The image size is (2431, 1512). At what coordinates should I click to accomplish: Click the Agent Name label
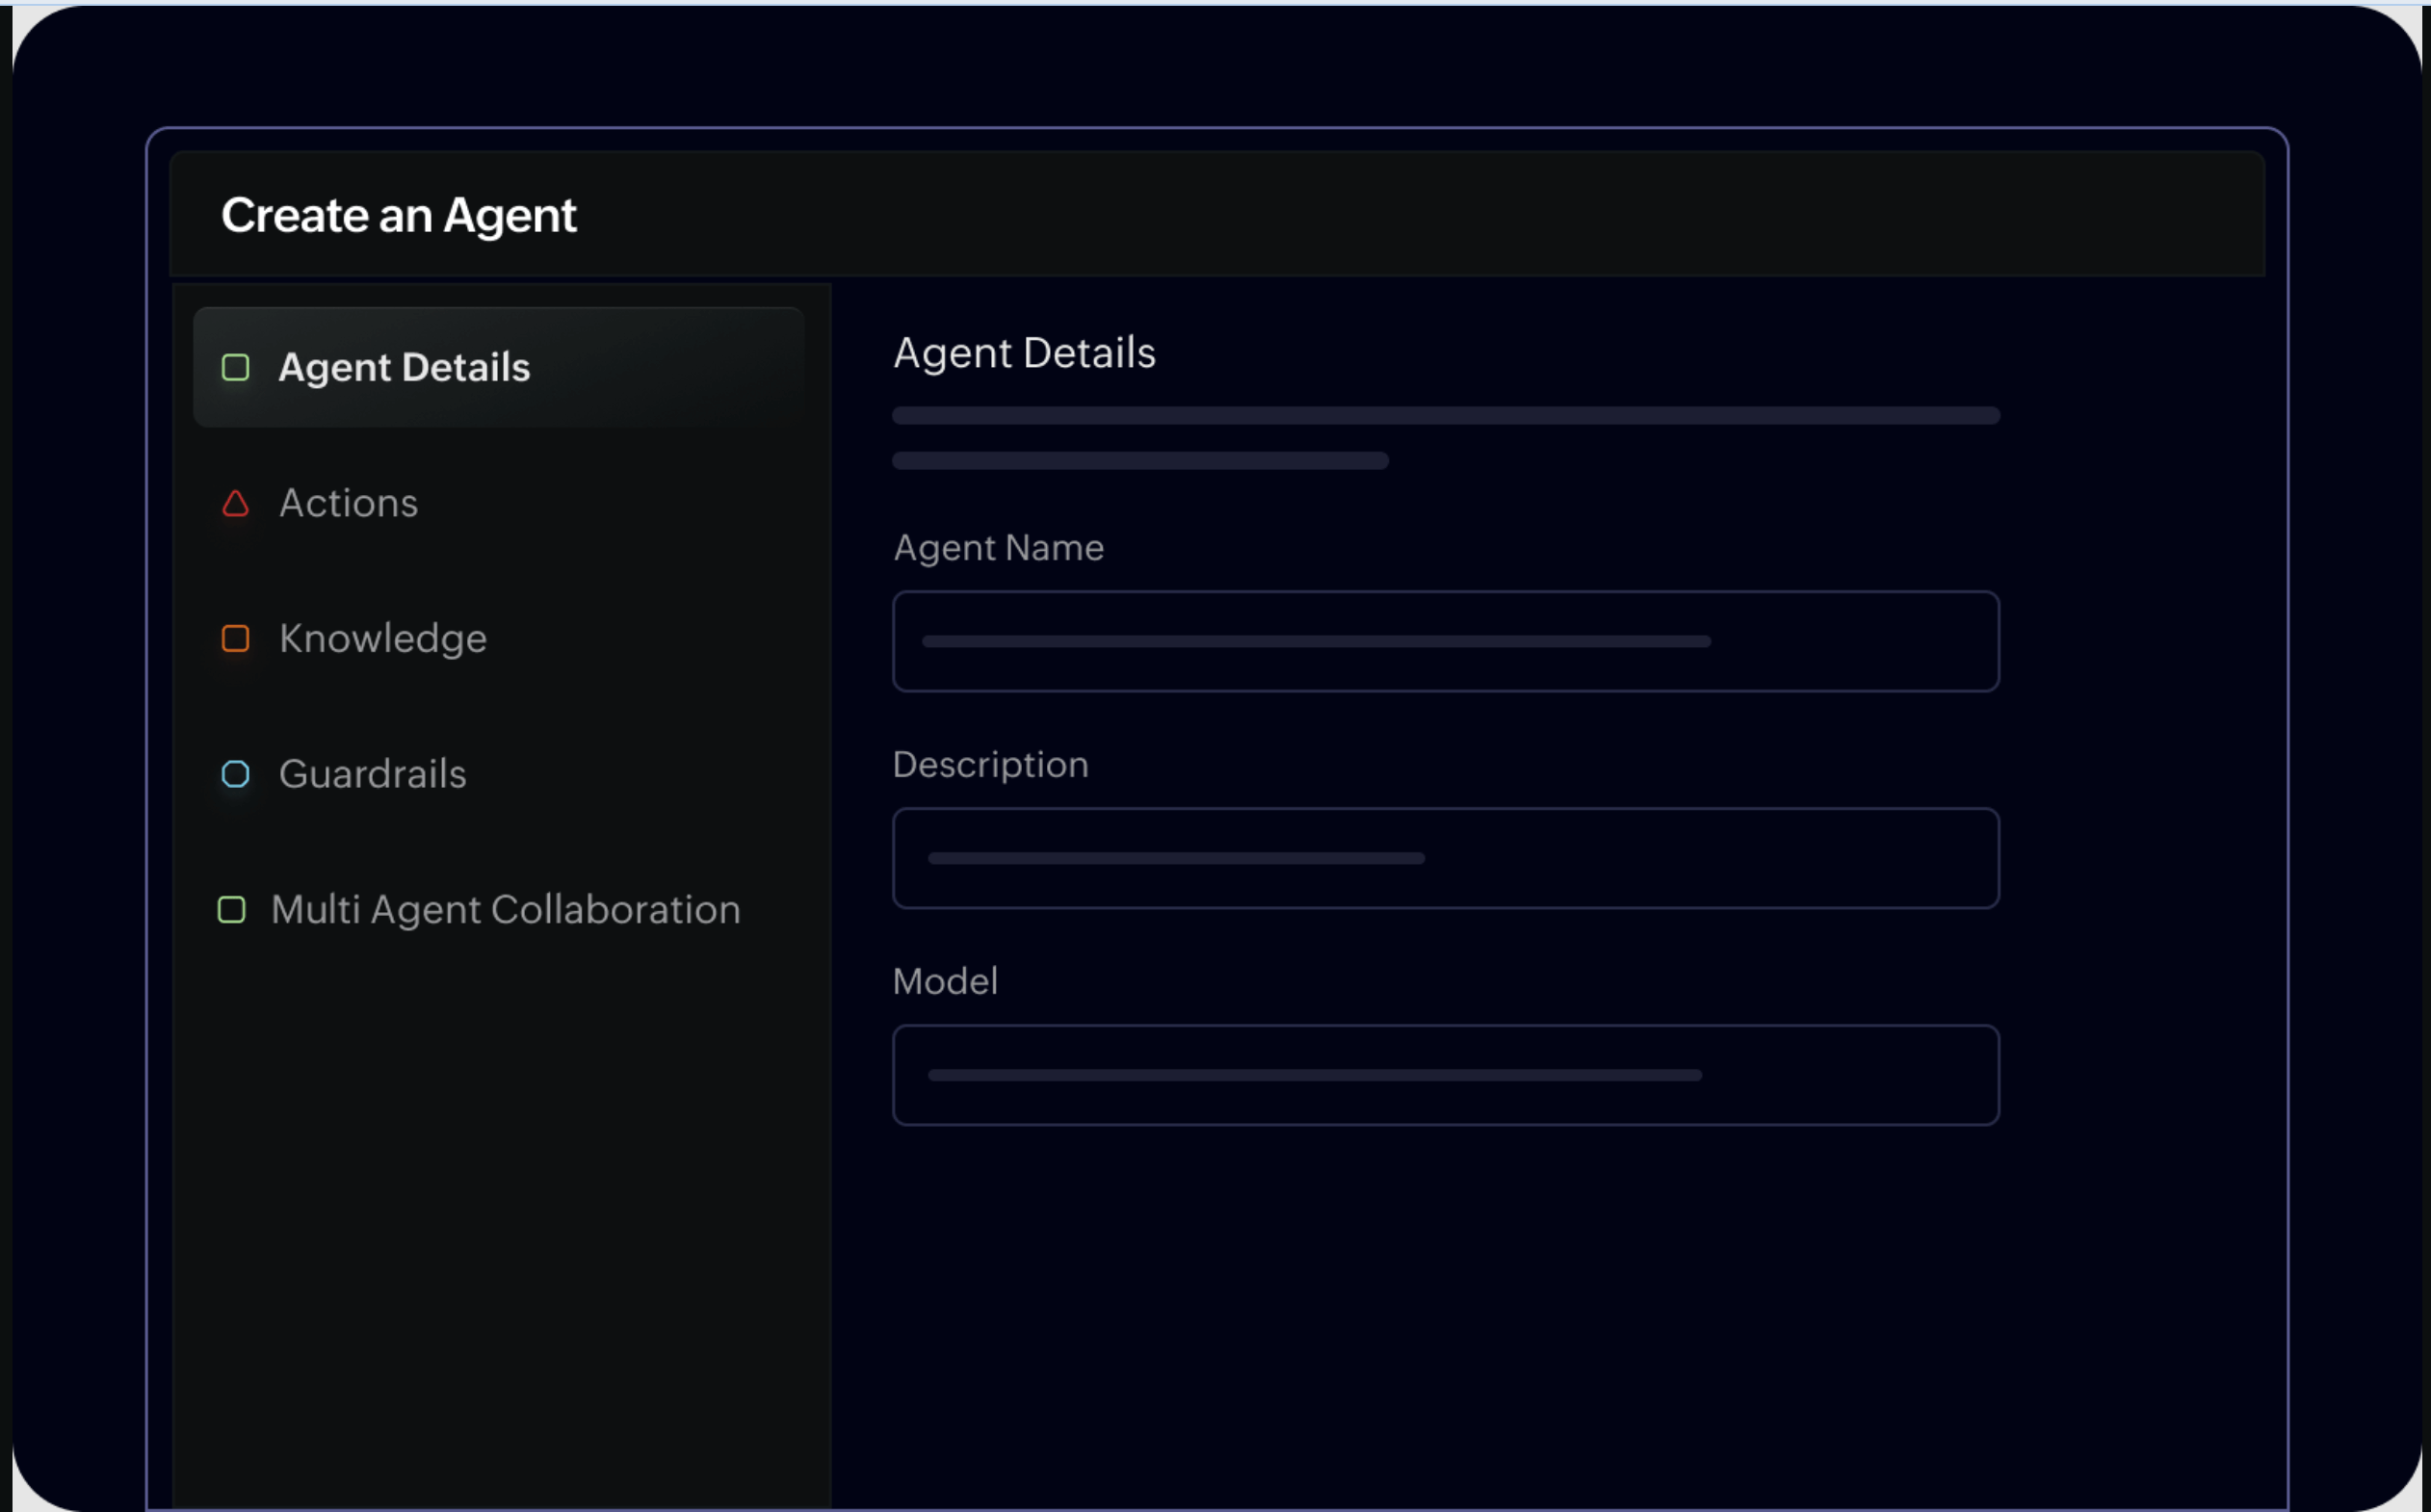[x=998, y=548]
